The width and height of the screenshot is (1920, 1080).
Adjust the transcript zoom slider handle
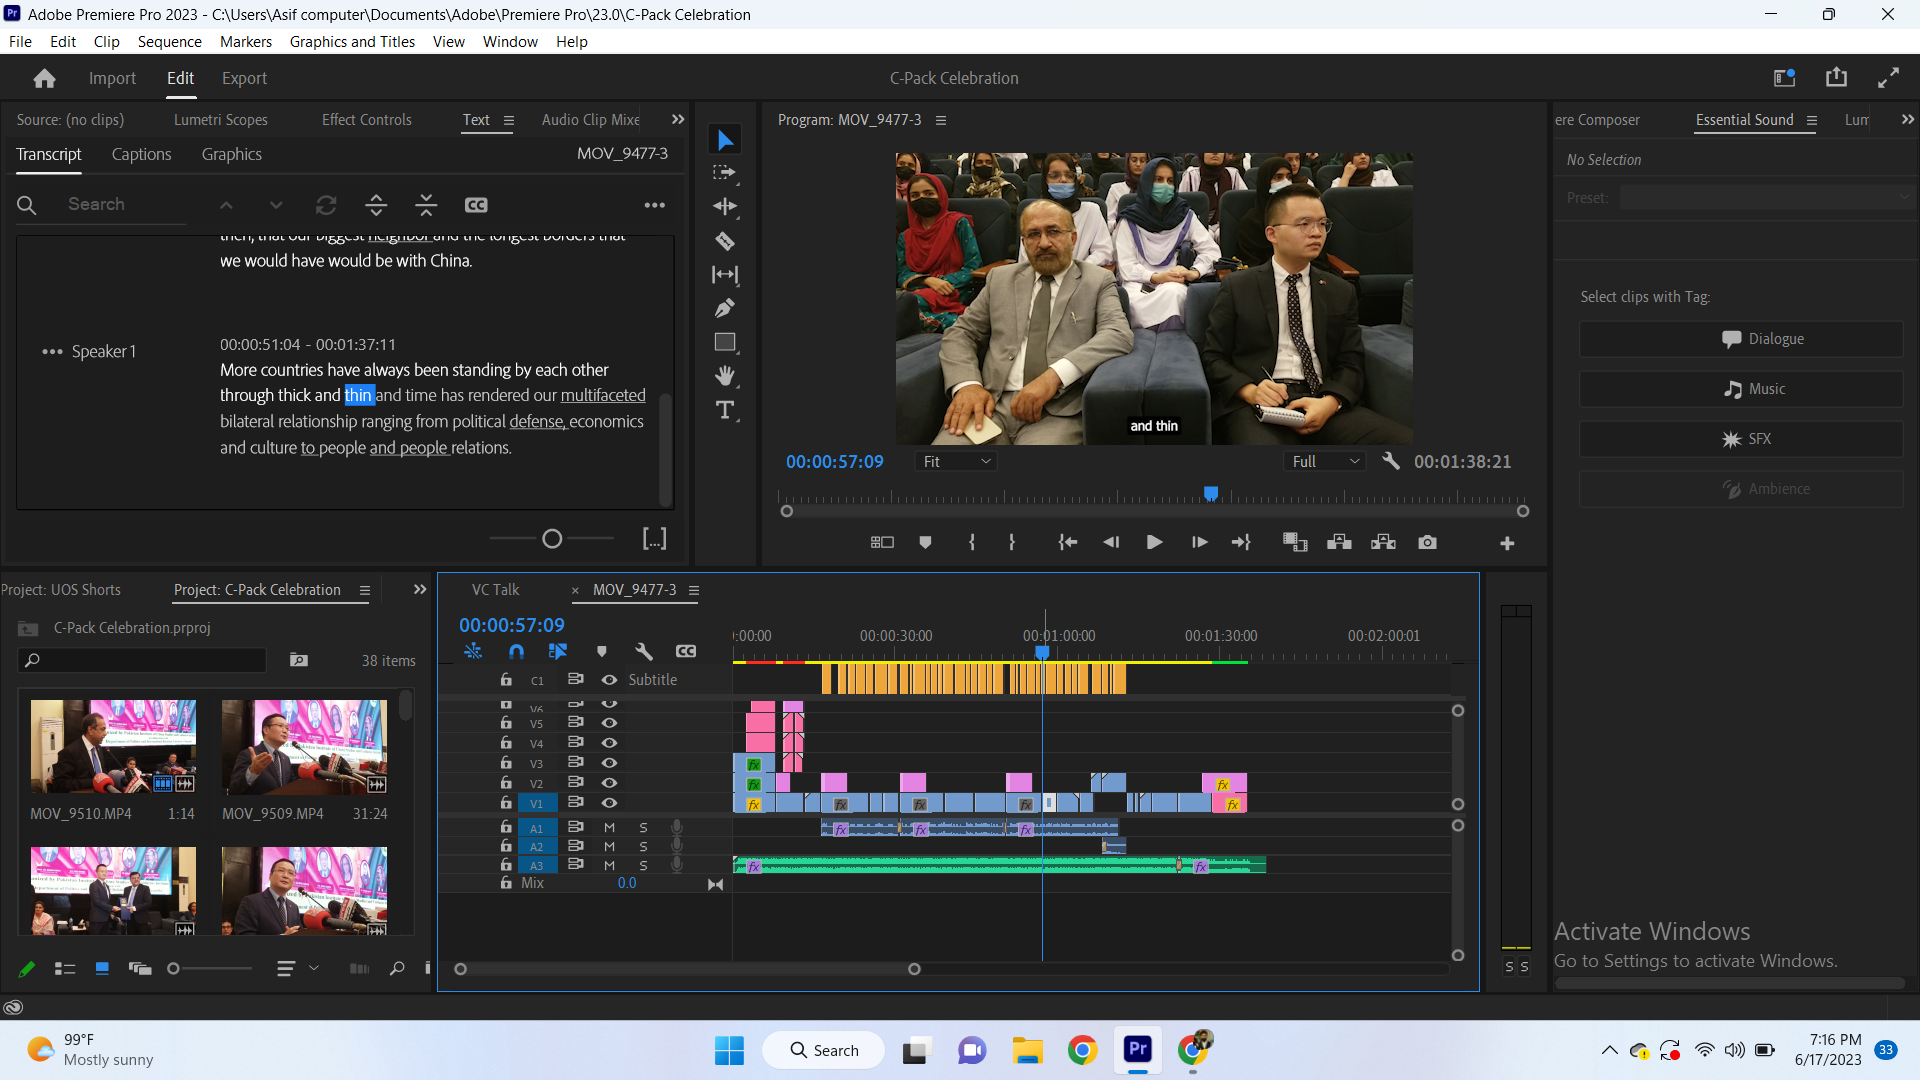(x=552, y=539)
